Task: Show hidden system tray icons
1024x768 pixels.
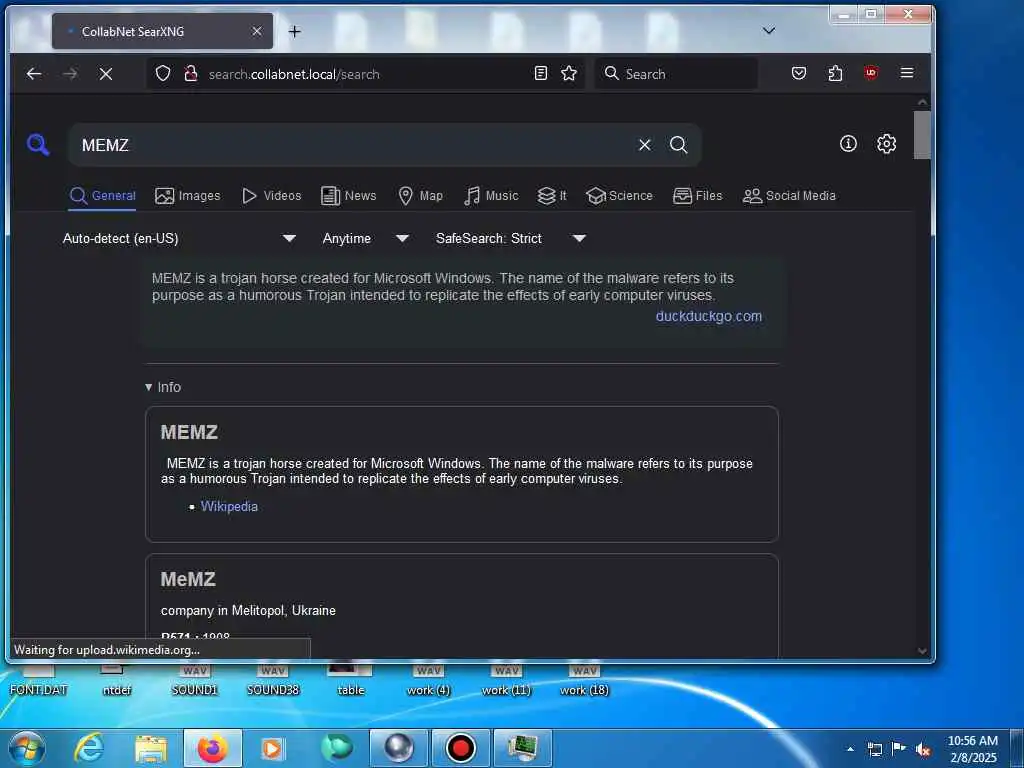Action: pos(850,750)
